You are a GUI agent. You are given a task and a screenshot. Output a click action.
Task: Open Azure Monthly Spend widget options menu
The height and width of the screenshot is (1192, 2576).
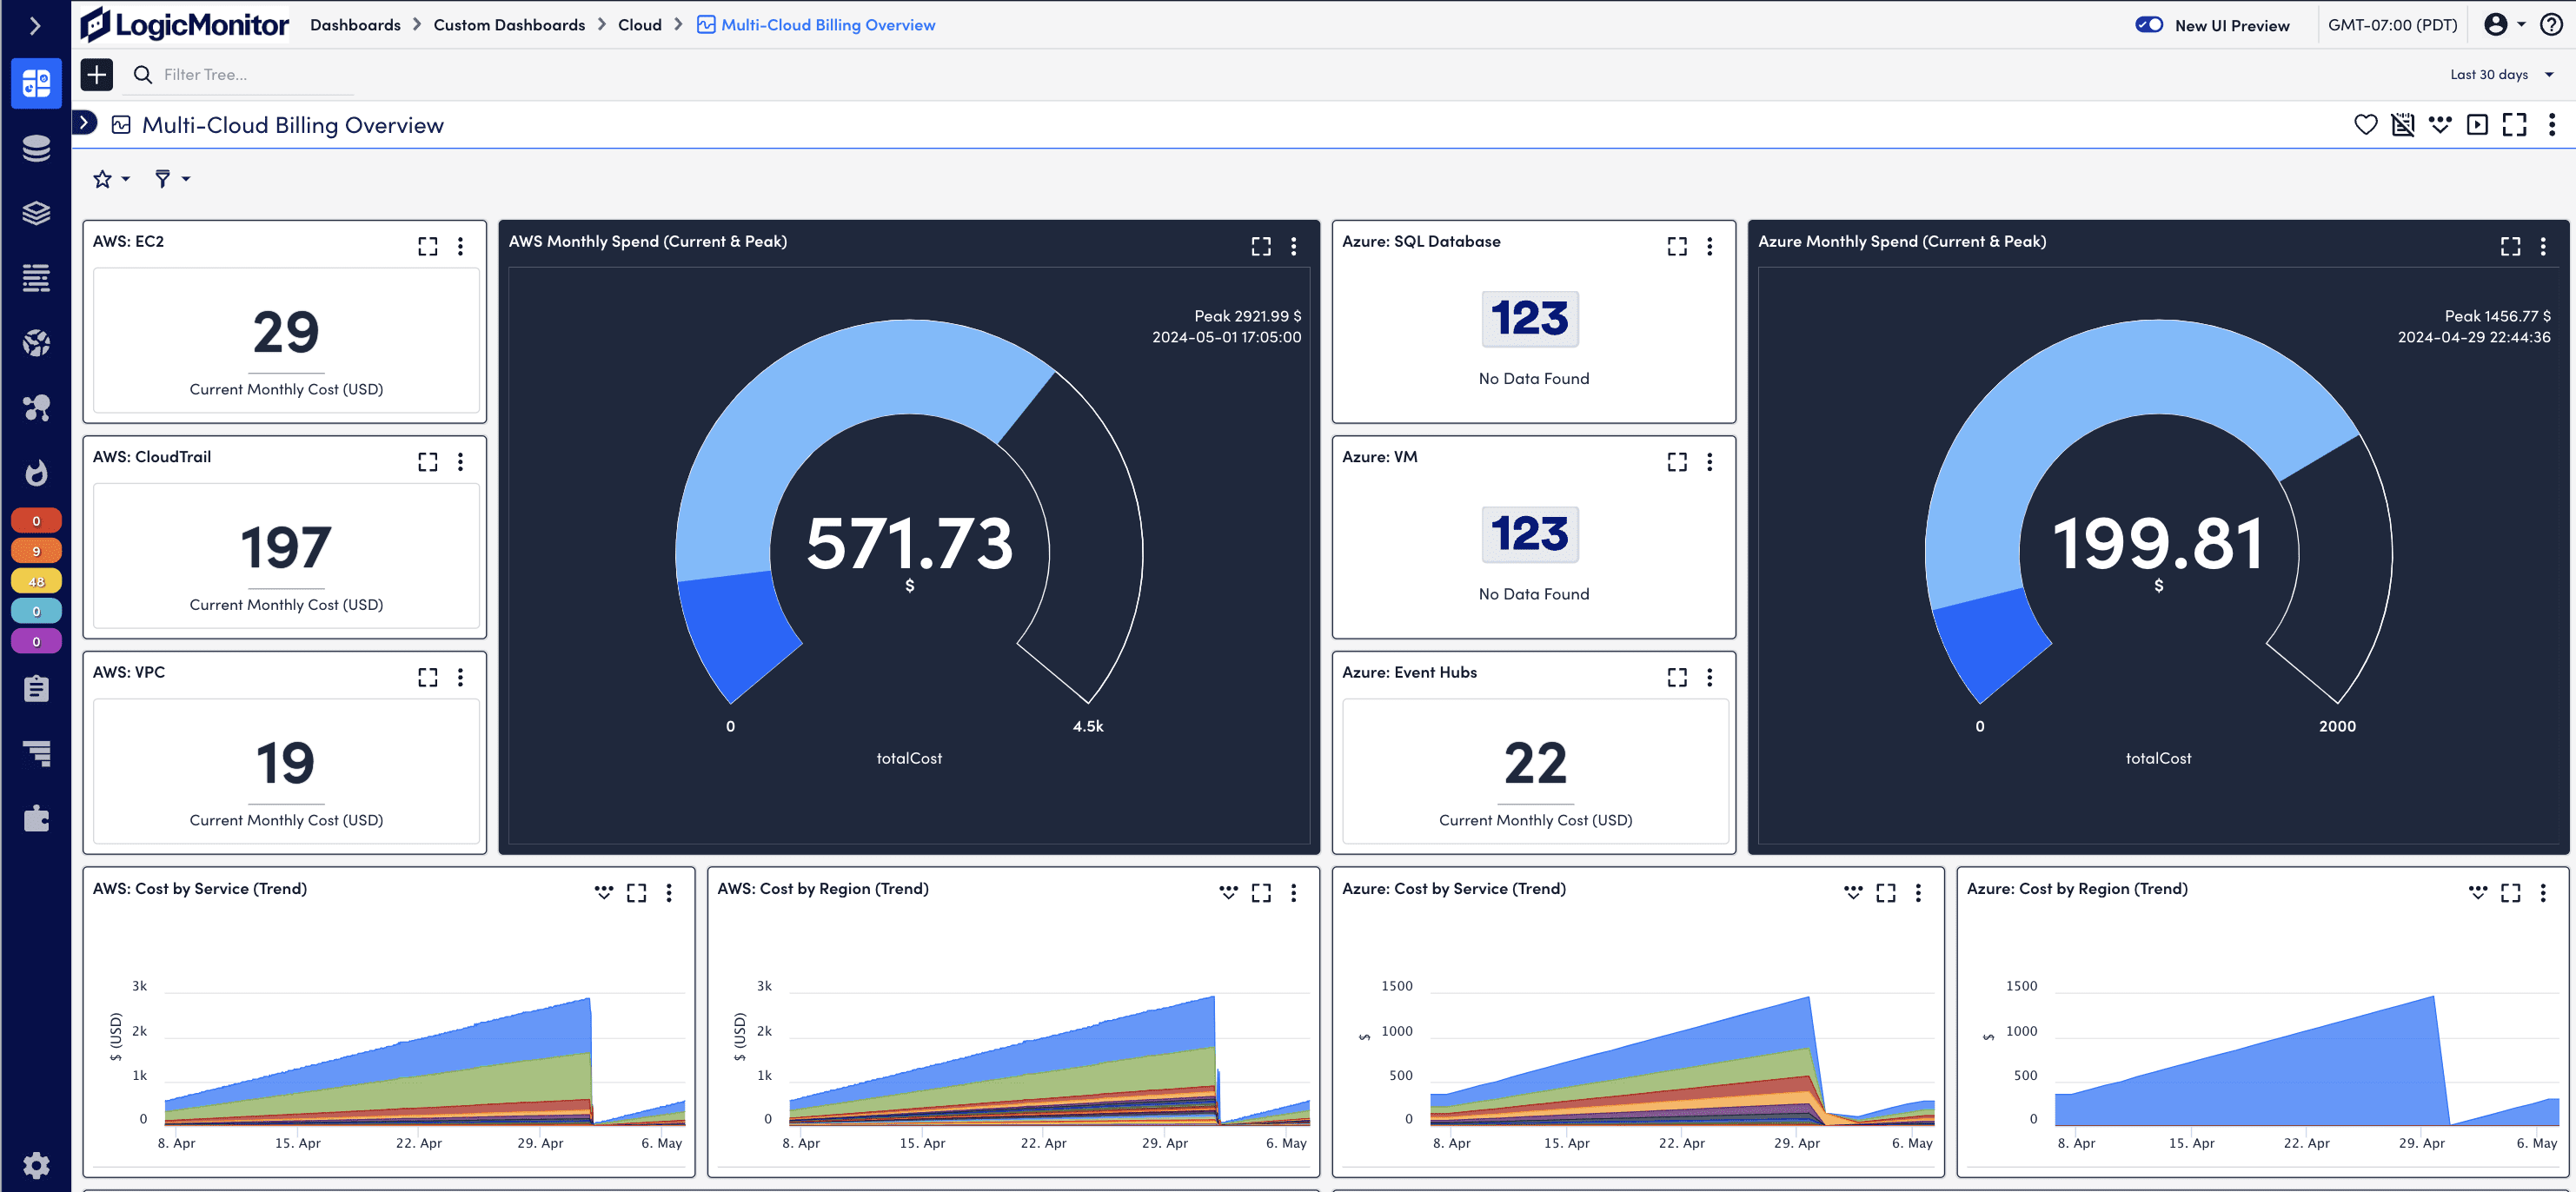click(2542, 246)
